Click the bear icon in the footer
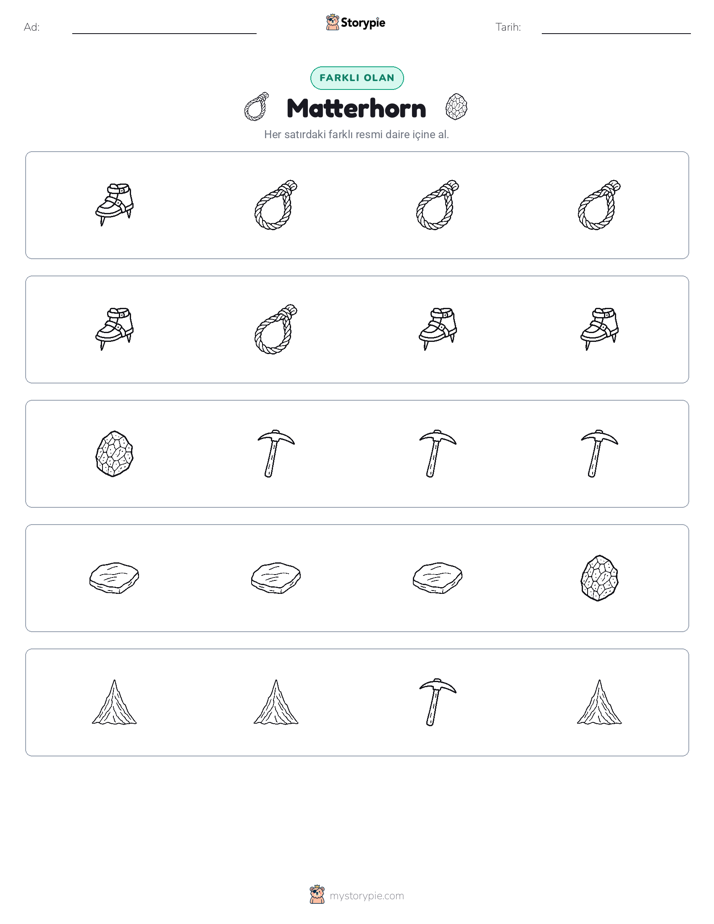 pyautogui.click(x=317, y=895)
